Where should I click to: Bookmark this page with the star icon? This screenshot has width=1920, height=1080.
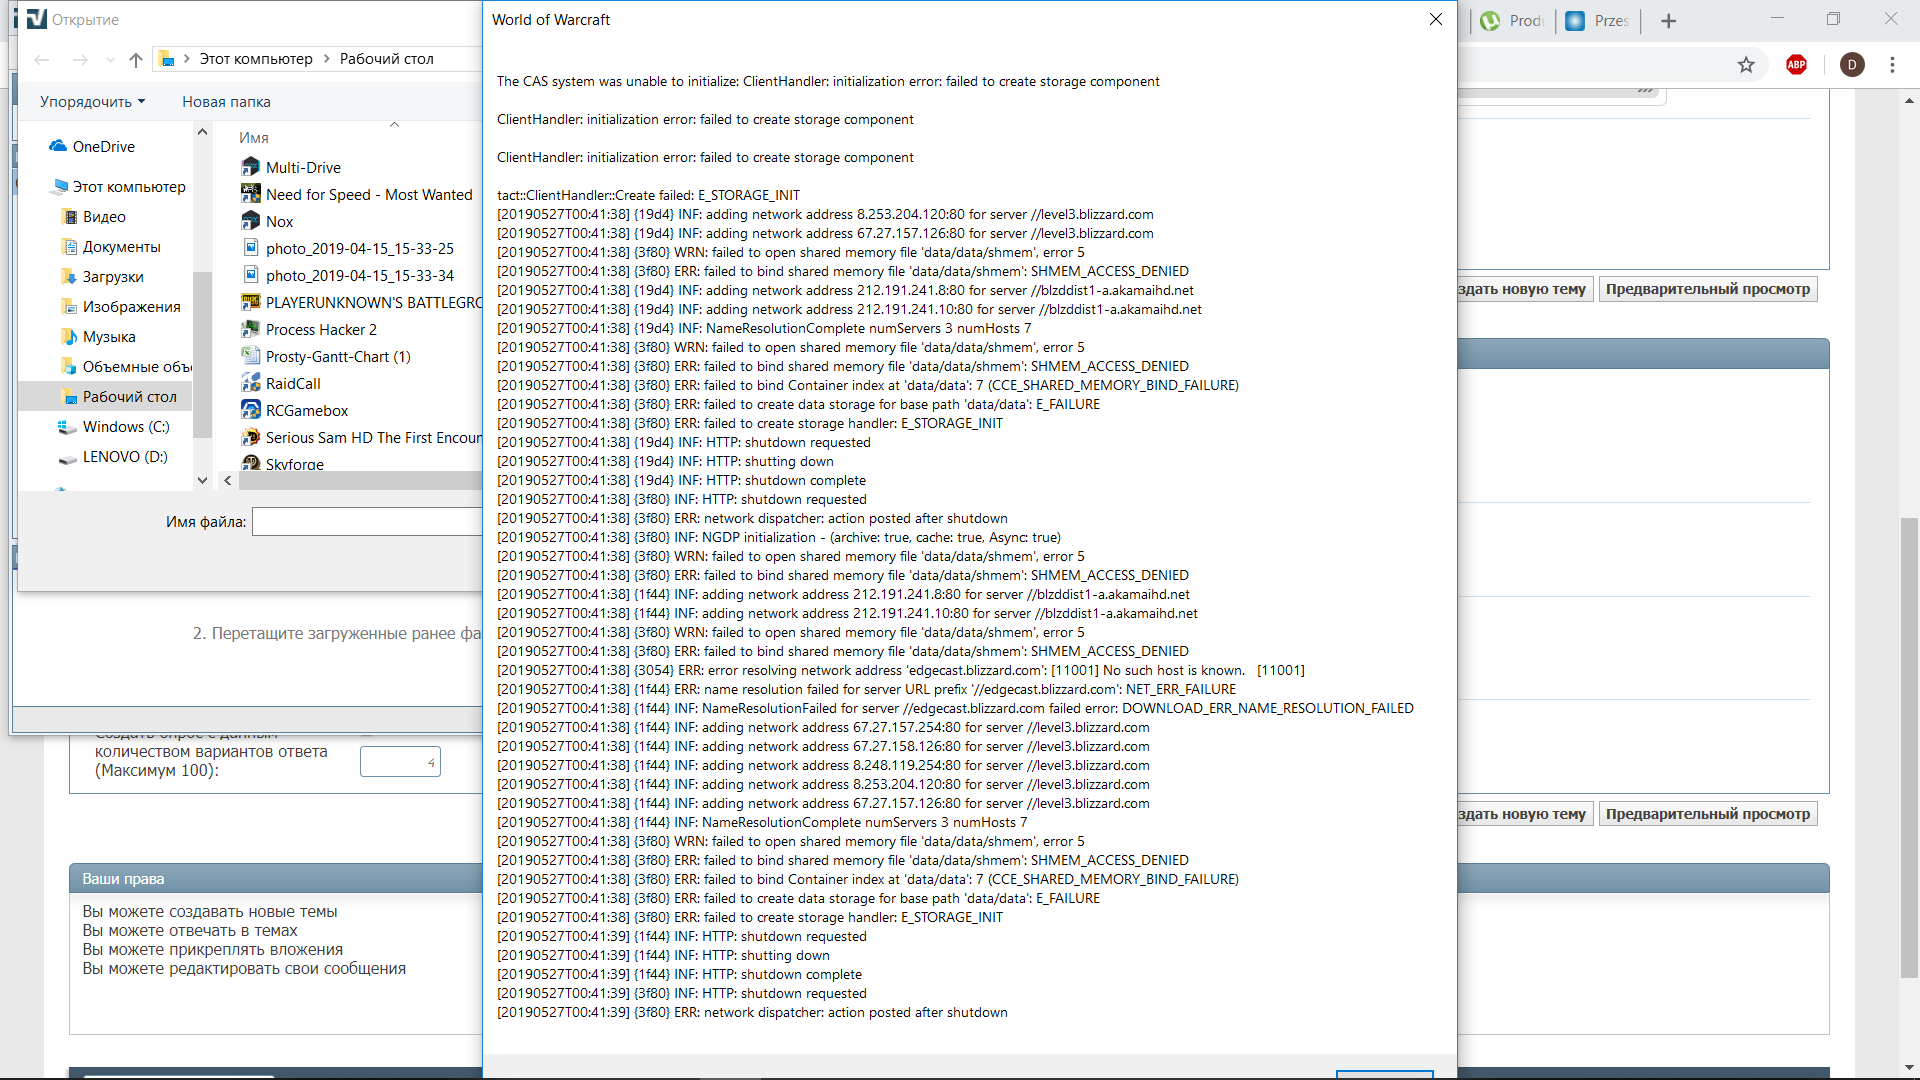pos(1746,65)
